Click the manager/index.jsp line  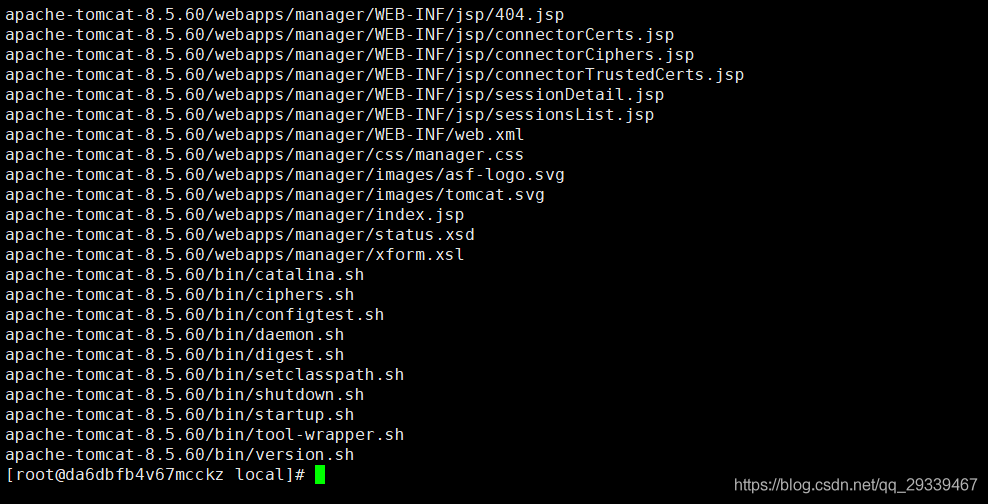[234, 215]
